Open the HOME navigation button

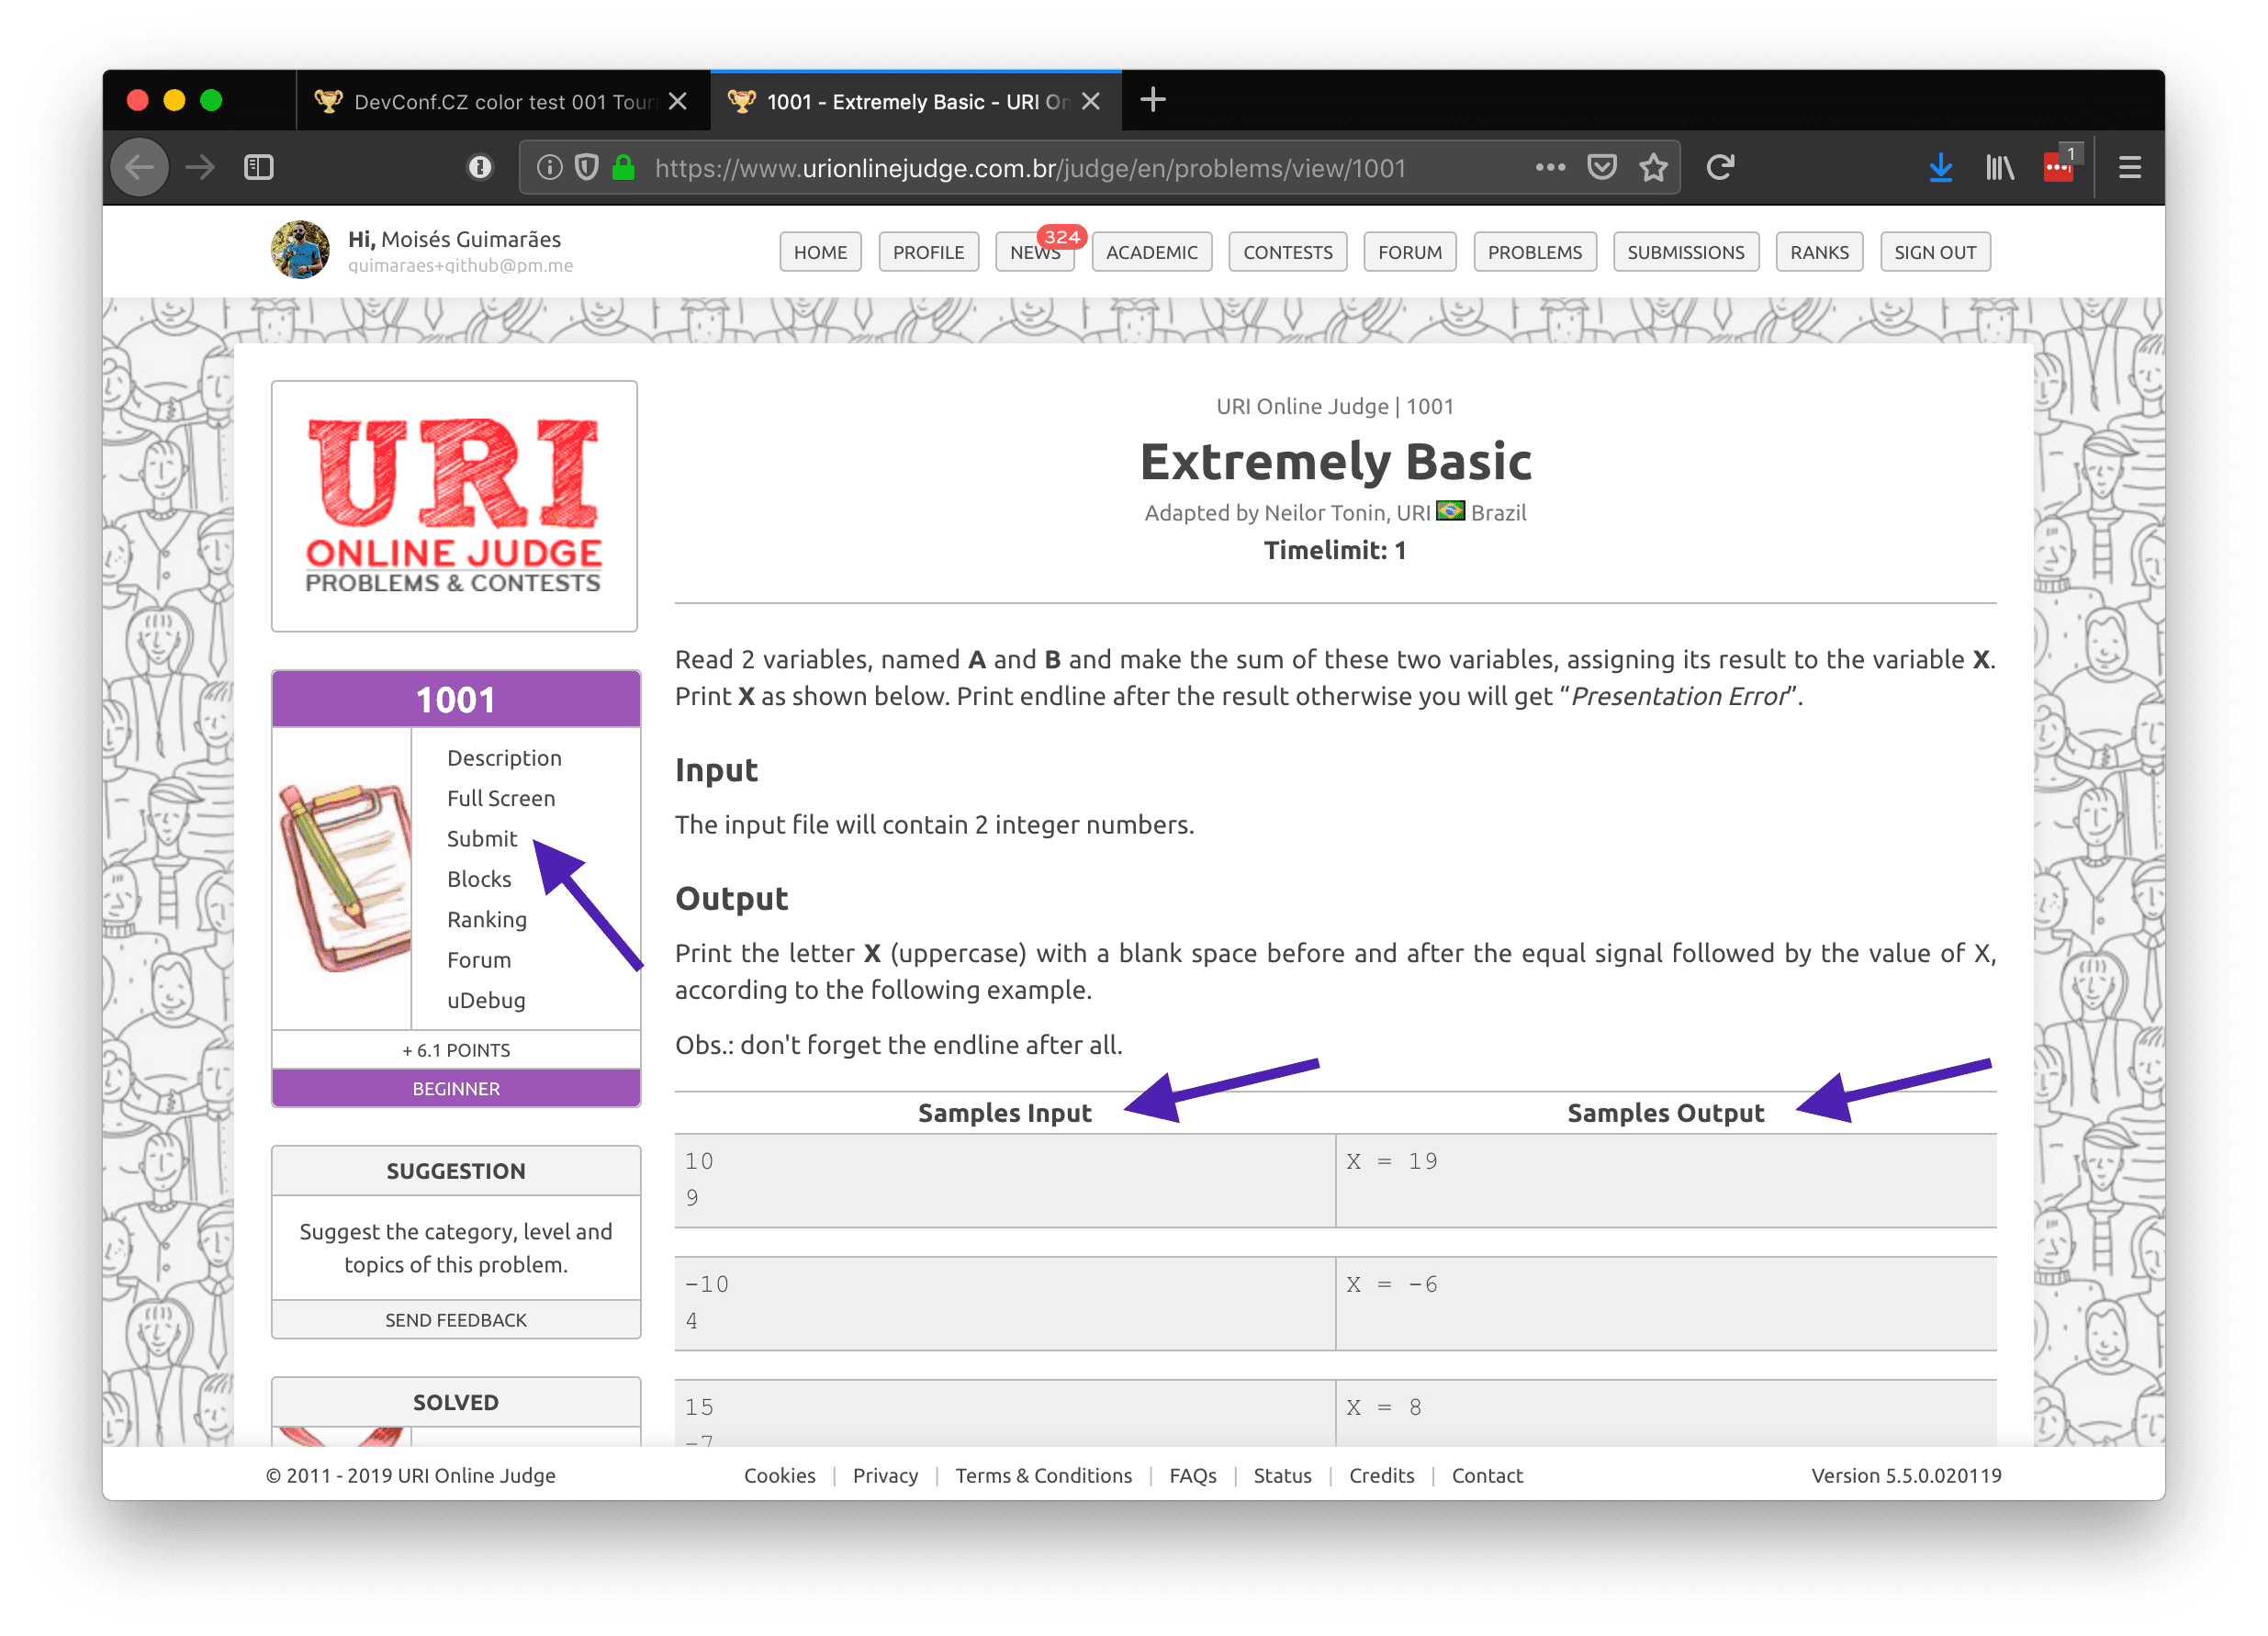pyautogui.click(x=820, y=252)
